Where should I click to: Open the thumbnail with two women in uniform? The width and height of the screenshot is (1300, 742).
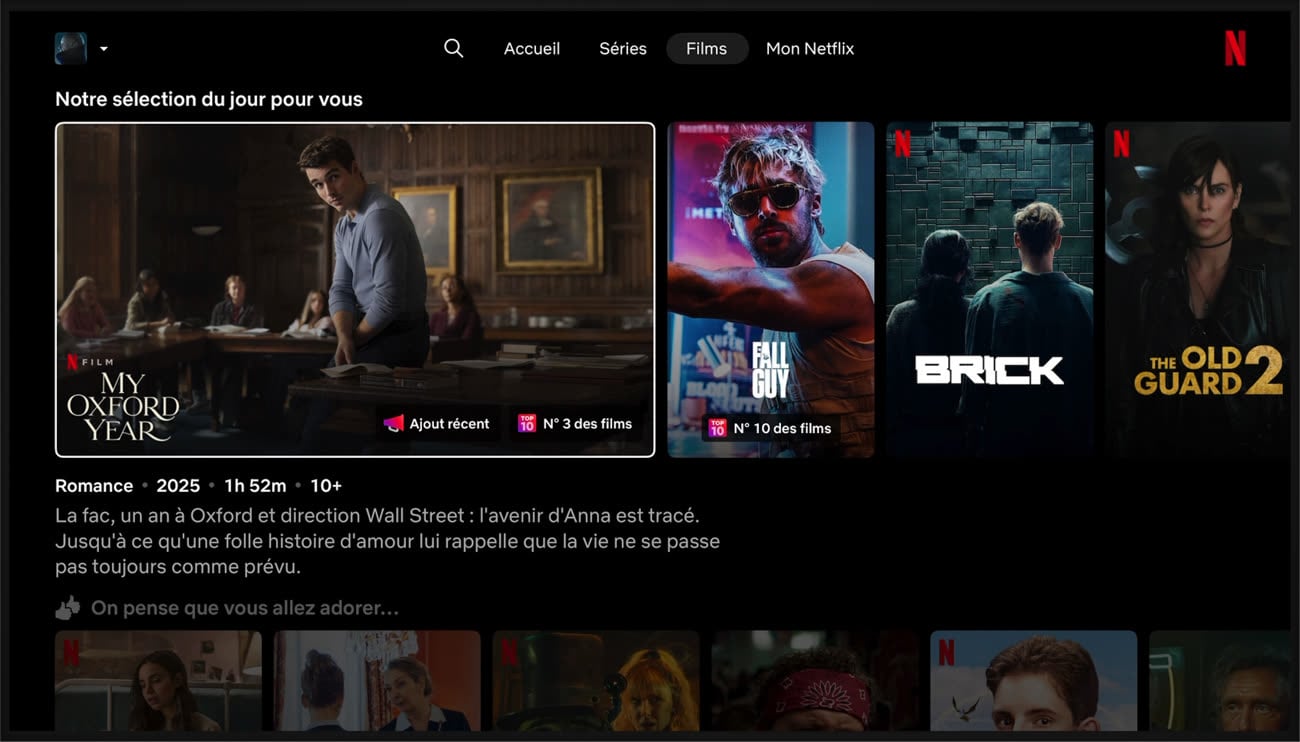pos(377,680)
